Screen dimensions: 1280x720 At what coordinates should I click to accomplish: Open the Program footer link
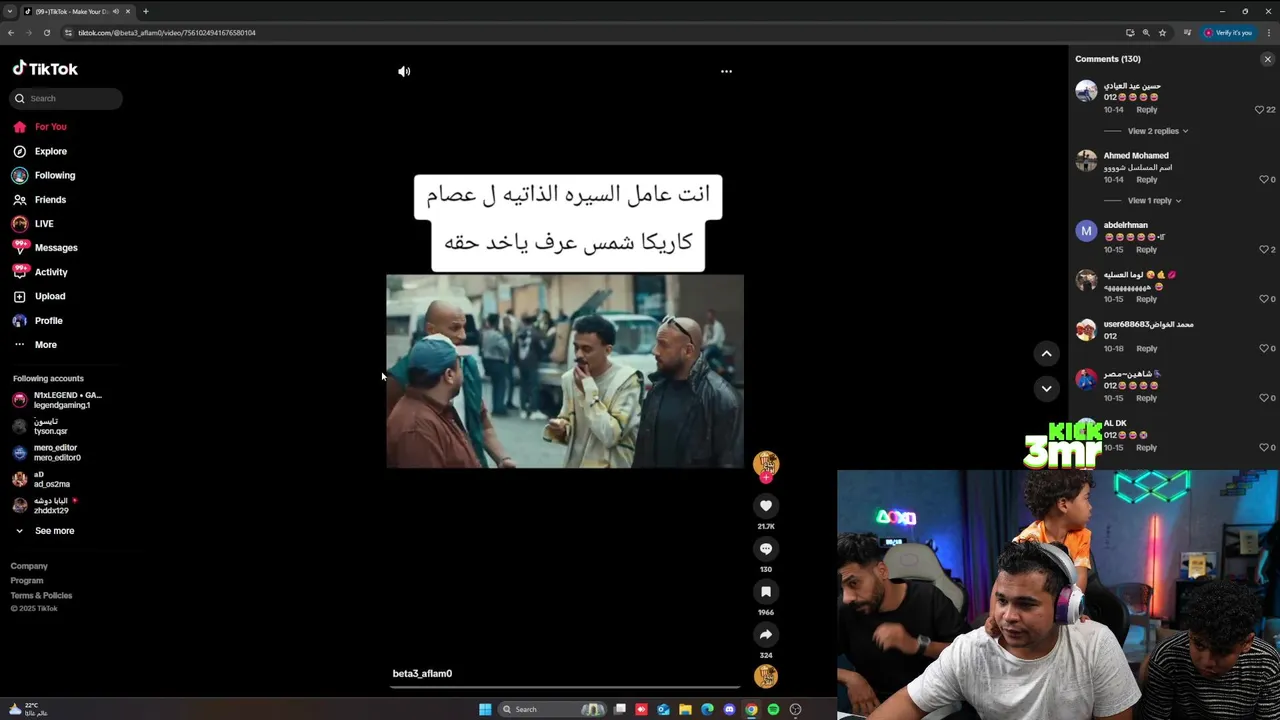click(x=27, y=581)
